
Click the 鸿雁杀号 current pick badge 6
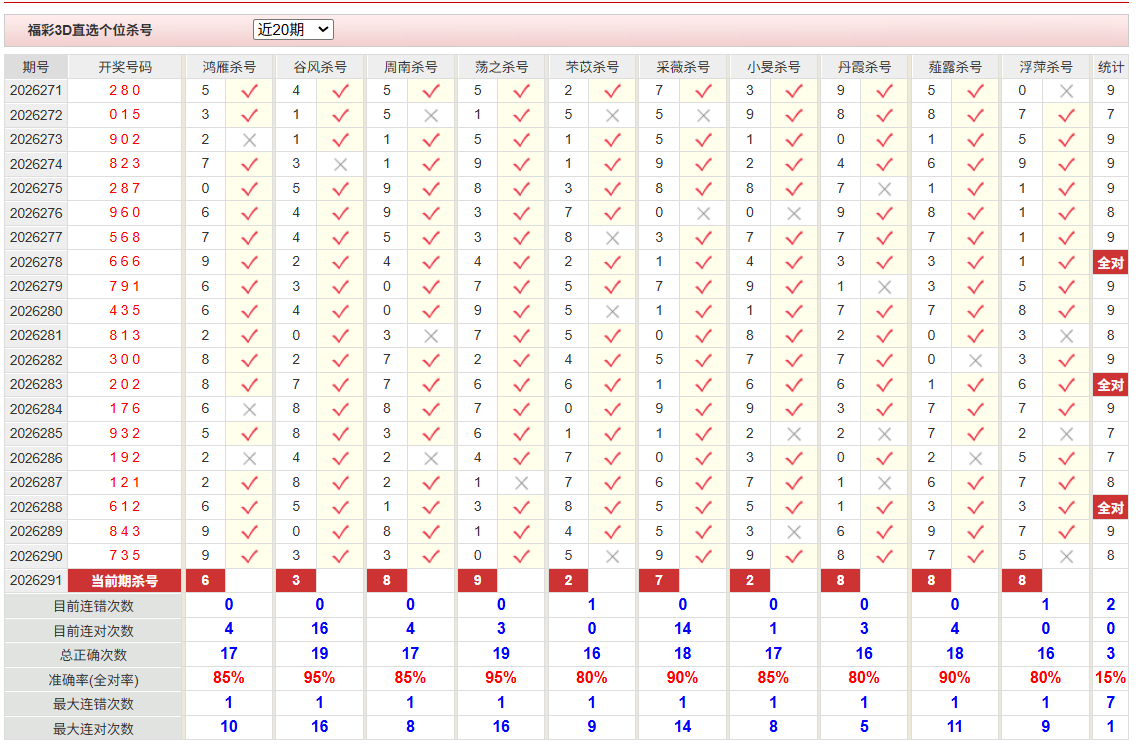205,580
